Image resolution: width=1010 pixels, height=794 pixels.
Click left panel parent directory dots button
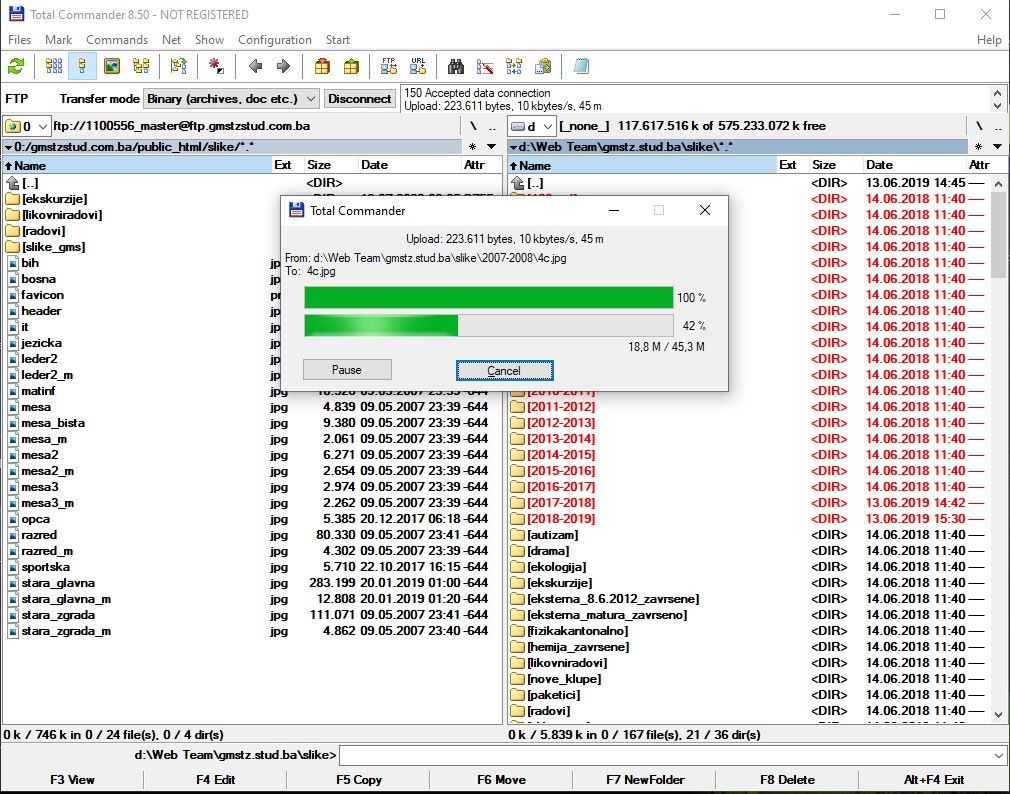tap(492, 126)
